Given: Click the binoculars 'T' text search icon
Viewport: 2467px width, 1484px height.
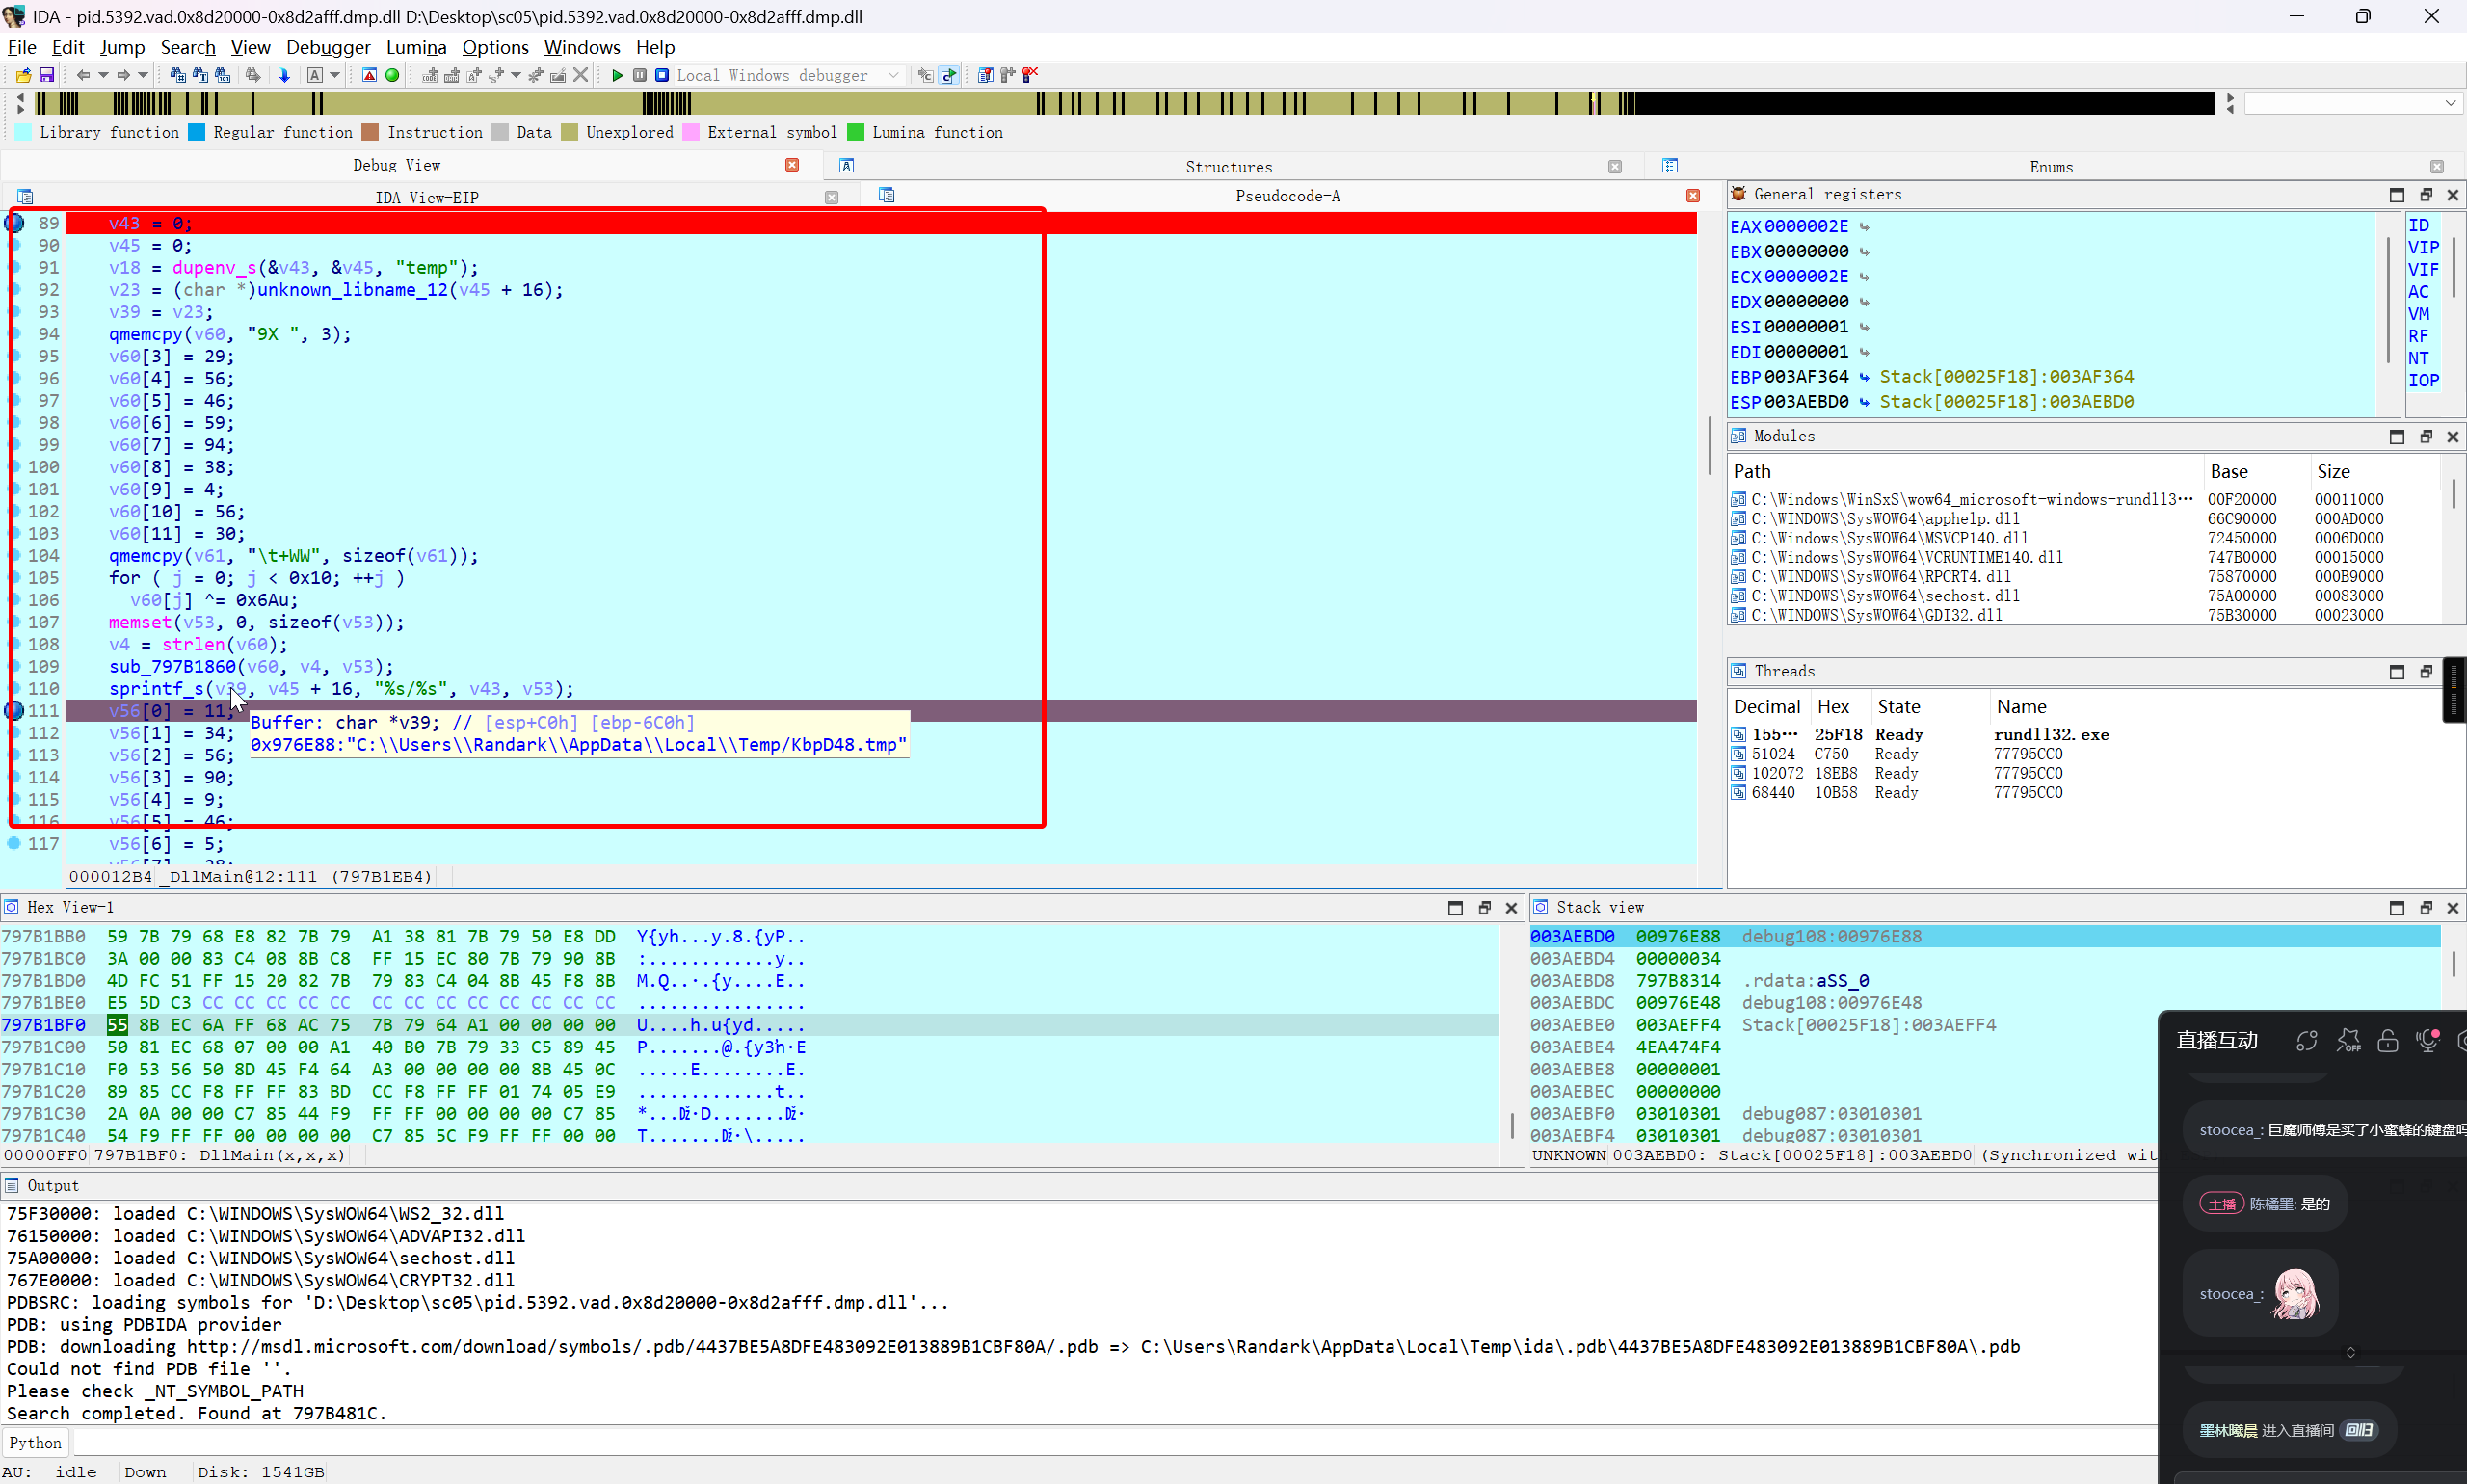Looking at the screenshot, I should (200, 75).
